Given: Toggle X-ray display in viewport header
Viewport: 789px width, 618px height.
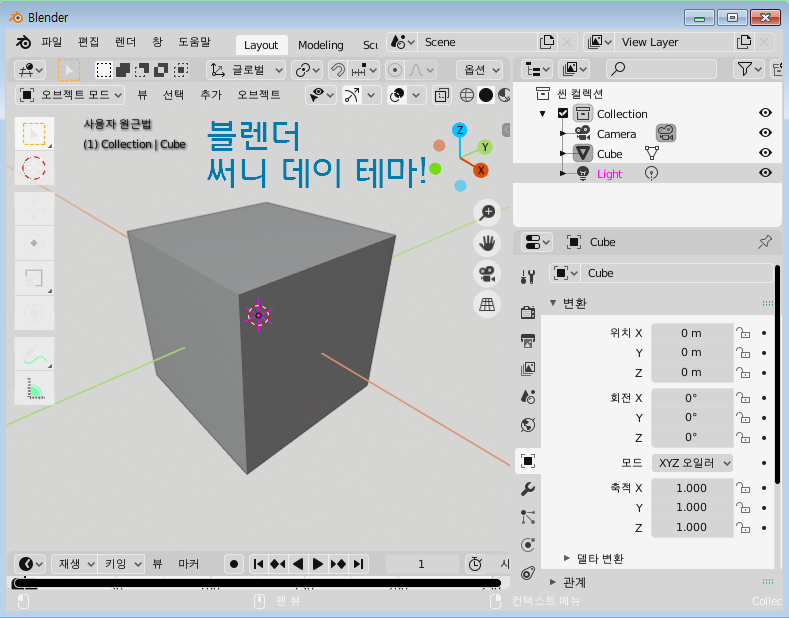Looking at the screenshot, I should (x=441, y=95).
